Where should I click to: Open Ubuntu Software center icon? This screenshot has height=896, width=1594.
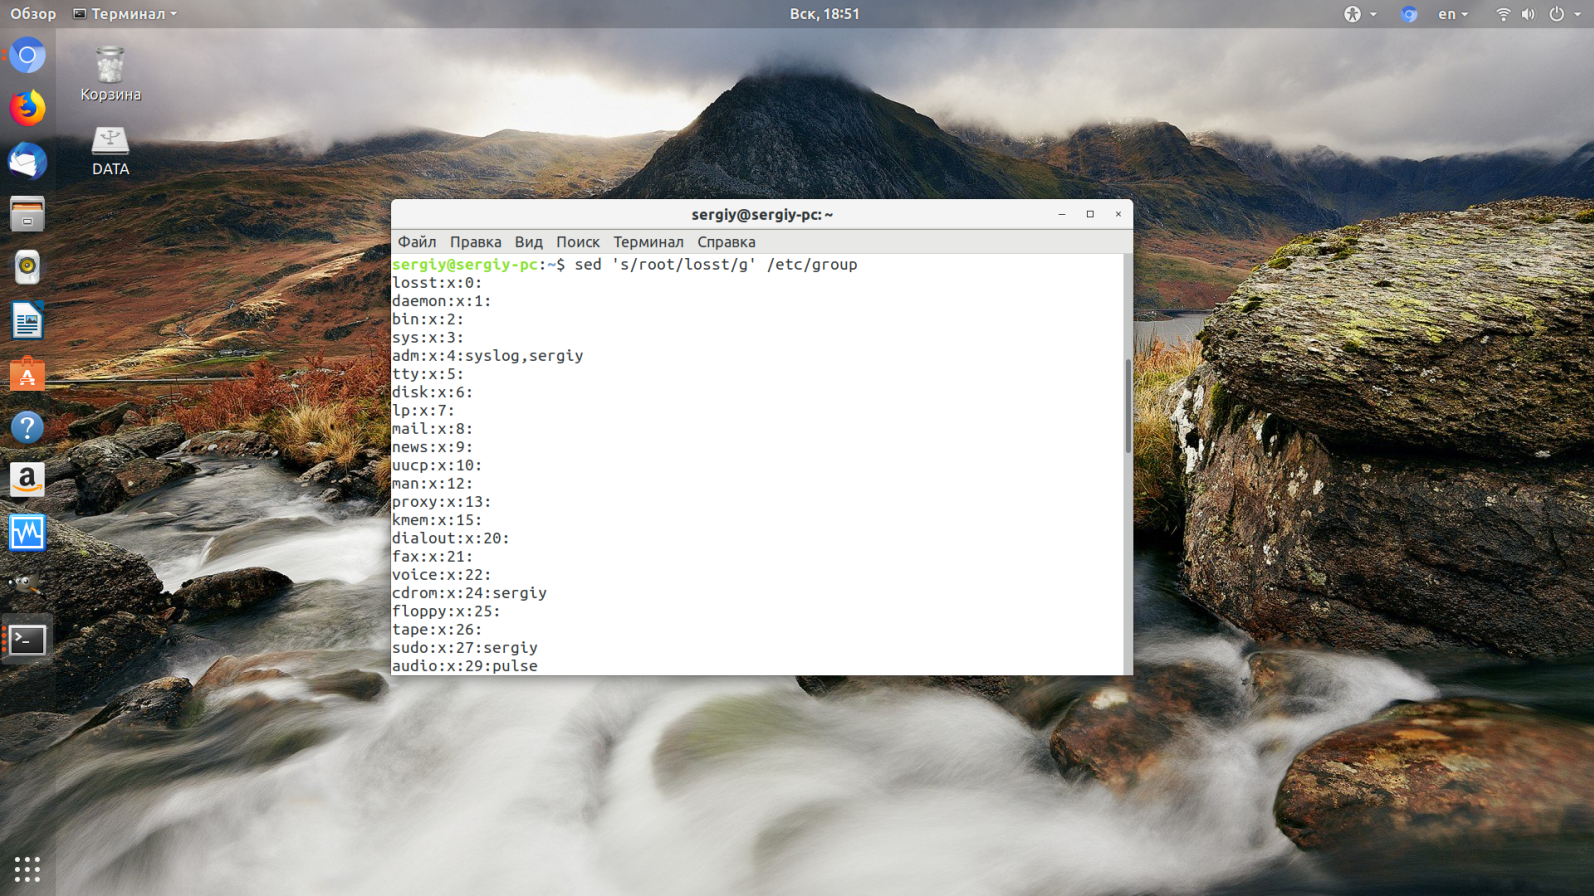(27, 375)
